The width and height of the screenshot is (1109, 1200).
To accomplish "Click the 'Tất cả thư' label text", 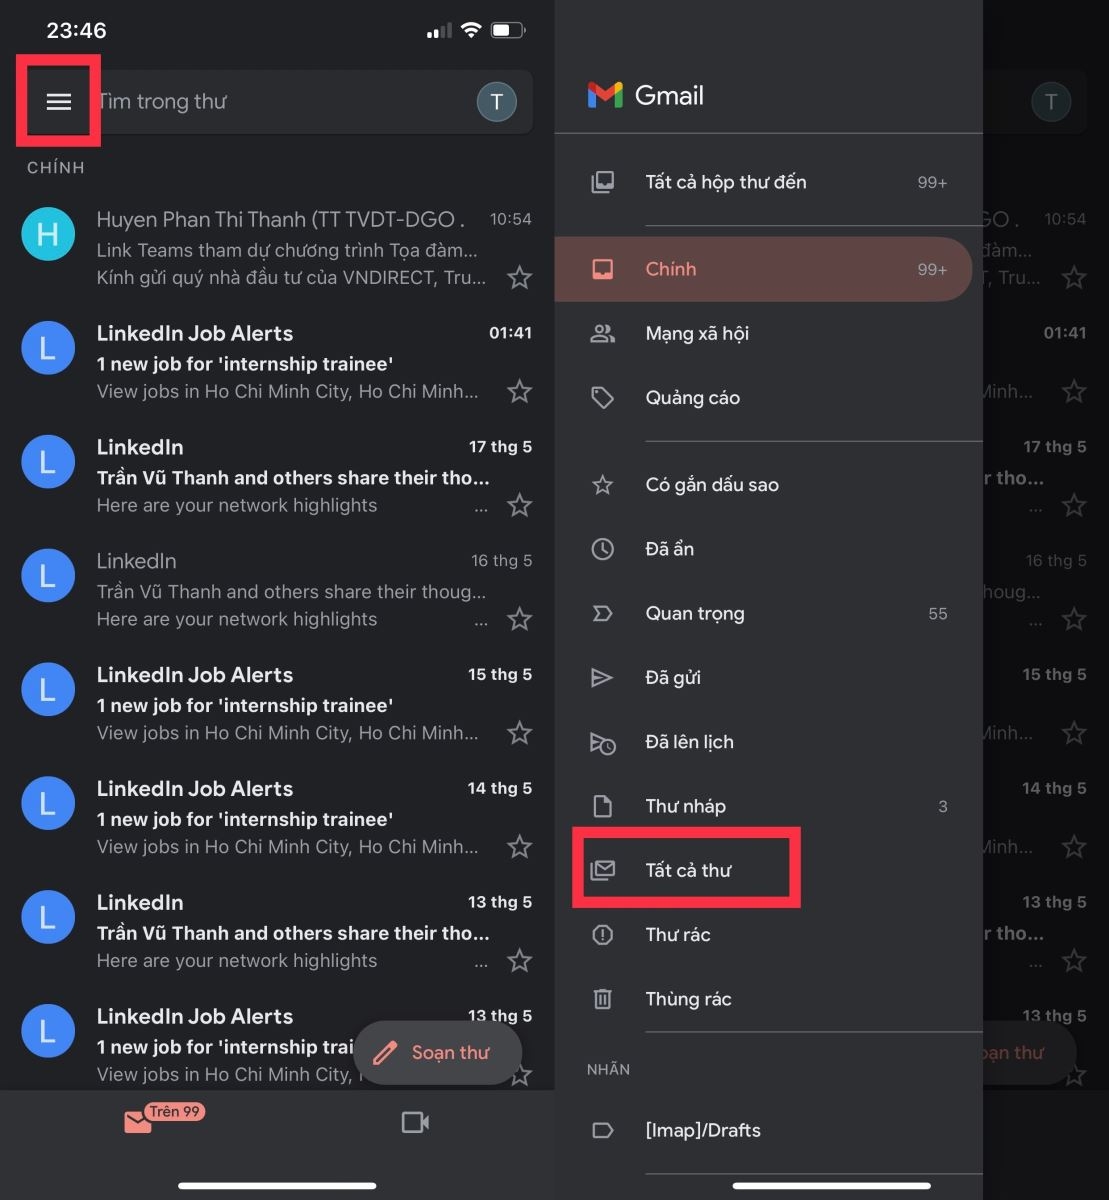I will [689, 870].
